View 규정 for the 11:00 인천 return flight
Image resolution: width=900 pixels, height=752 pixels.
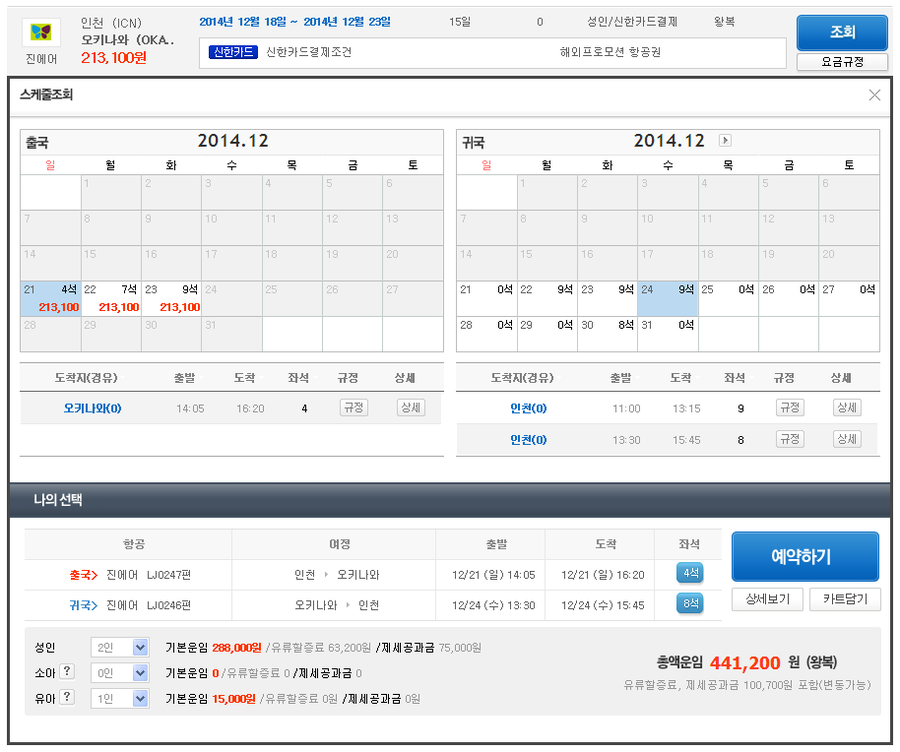point(789,408)
